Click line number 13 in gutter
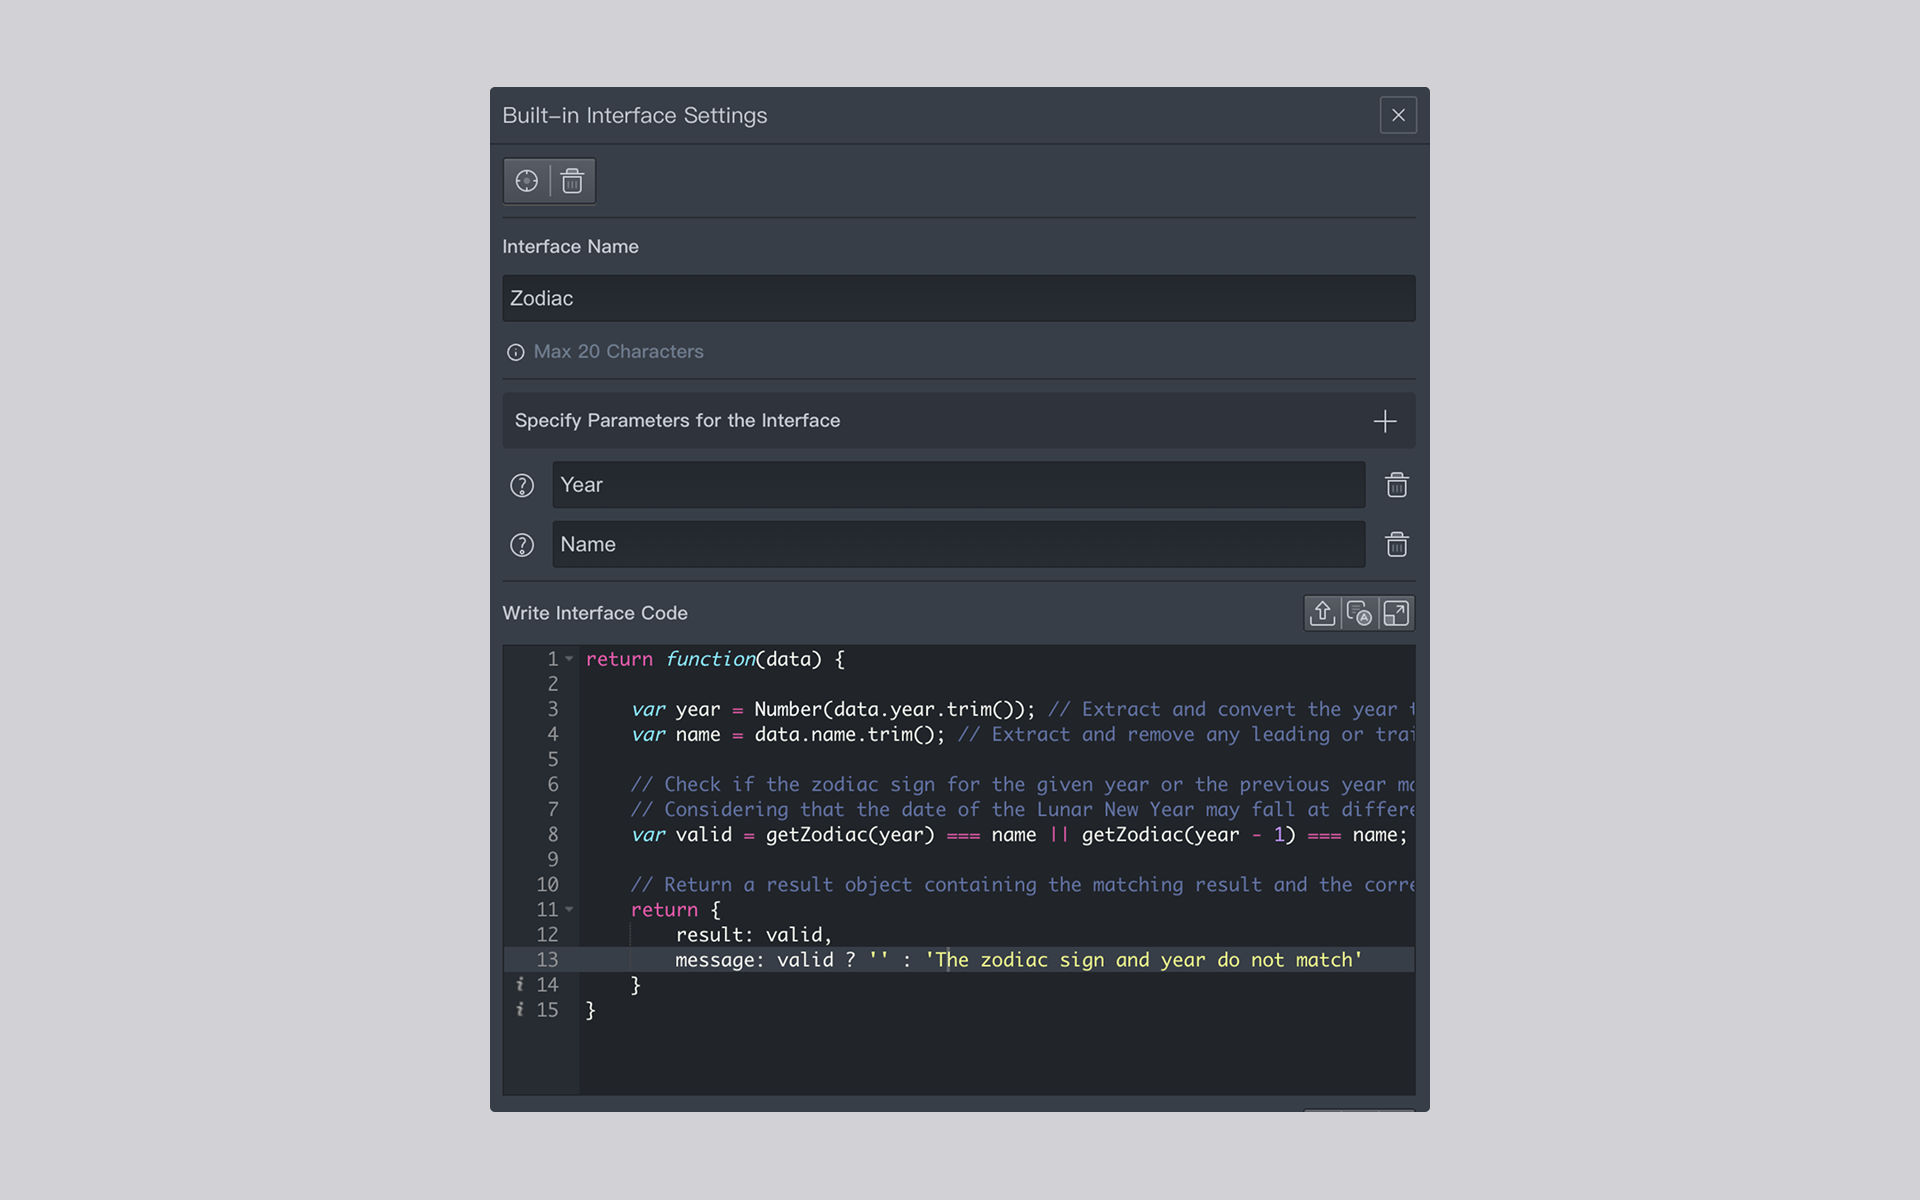1920x1200 pixels. (547, 960)
